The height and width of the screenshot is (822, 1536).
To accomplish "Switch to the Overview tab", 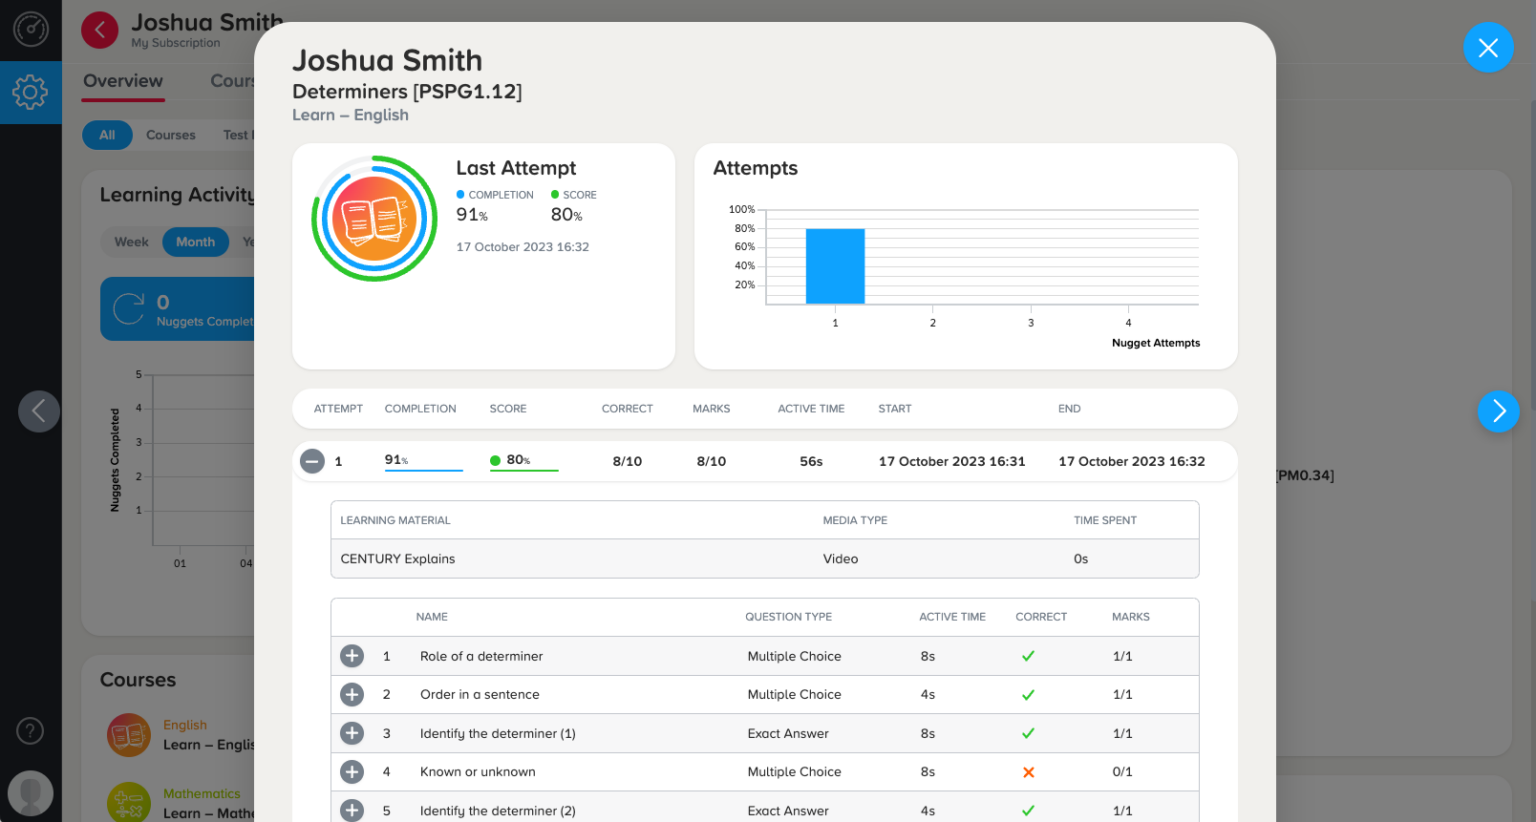I will pyautogui.click(x=122, y=81).
